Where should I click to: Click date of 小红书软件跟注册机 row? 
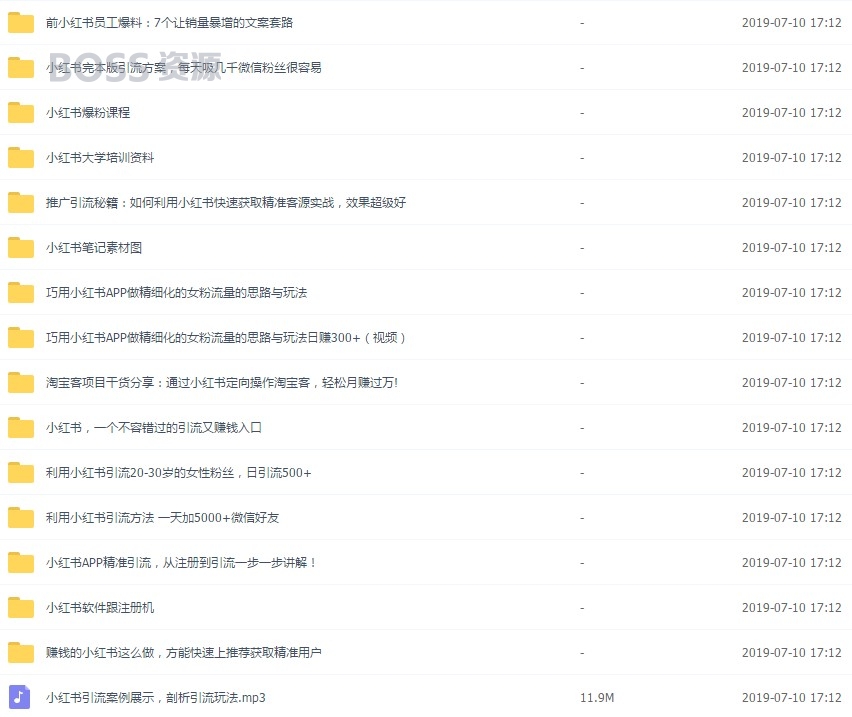792,607
